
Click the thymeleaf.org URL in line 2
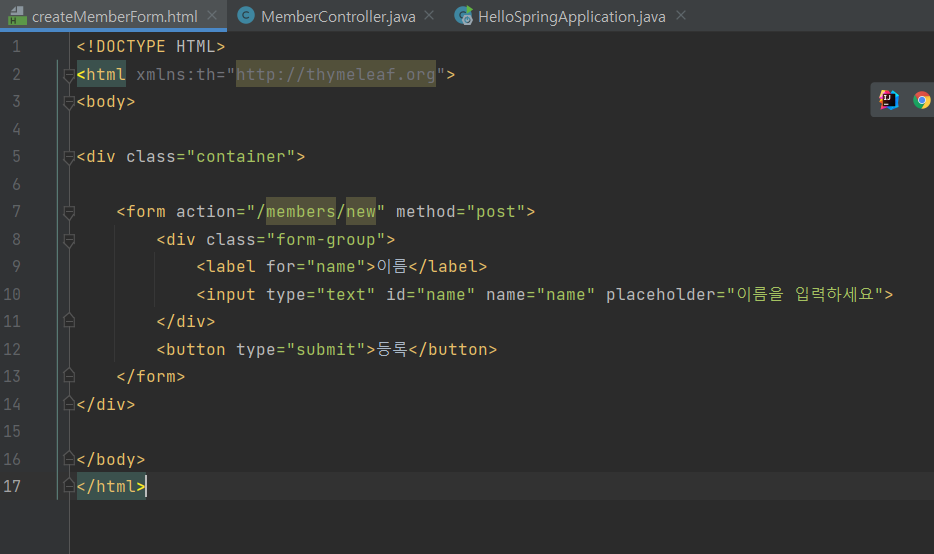click(x=336, y=74)
